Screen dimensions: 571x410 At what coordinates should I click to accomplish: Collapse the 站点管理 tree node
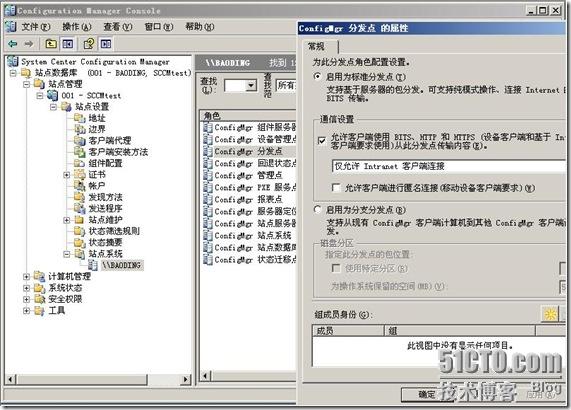(x=27, y=84)
